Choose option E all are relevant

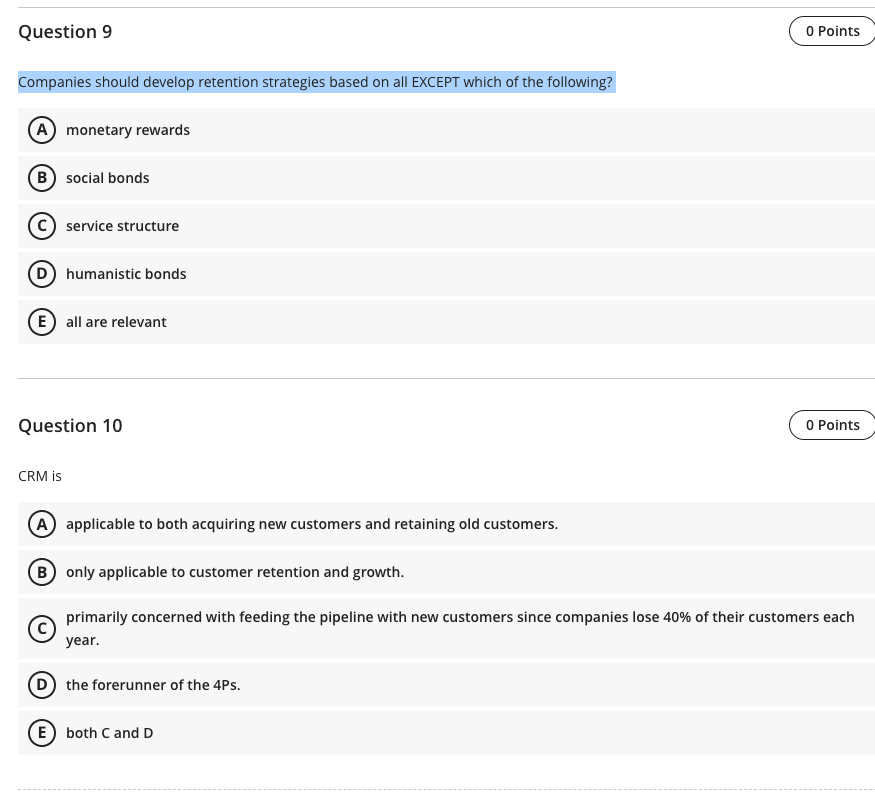click(42, 322)
